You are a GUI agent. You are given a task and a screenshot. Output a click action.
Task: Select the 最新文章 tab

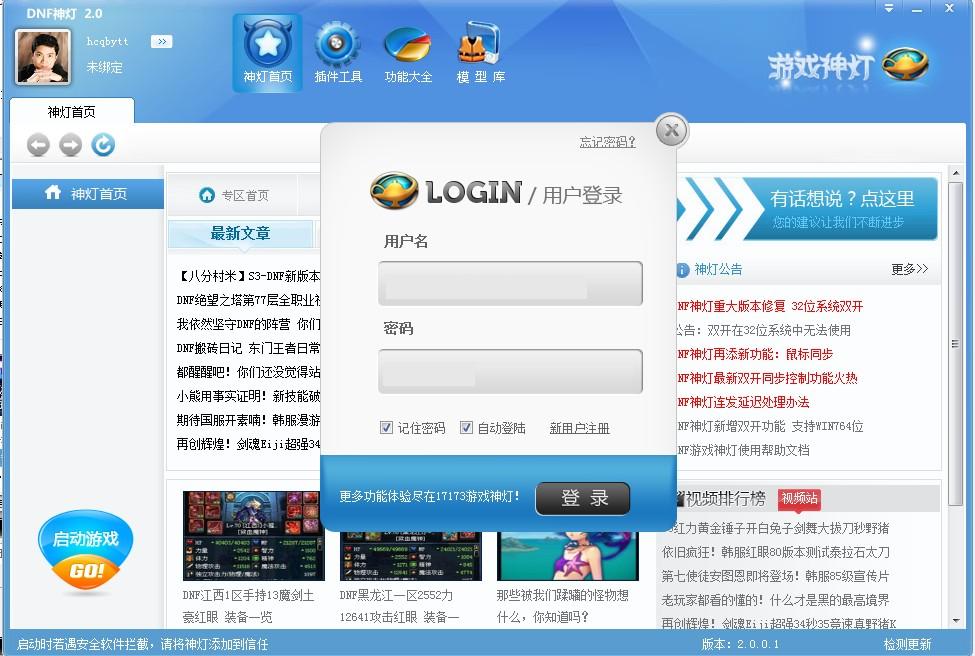(x=240, y=234)
